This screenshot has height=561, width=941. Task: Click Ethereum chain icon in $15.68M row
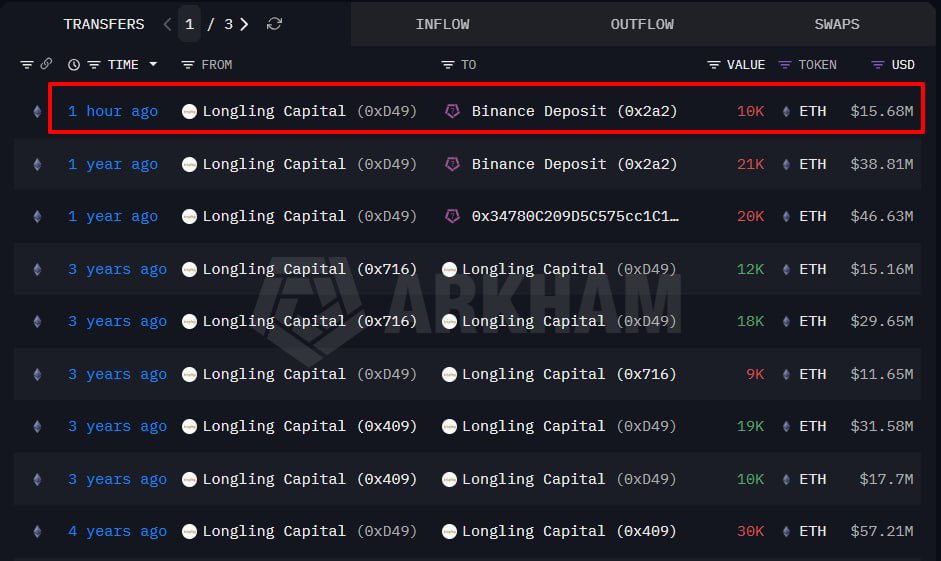(37, 112)
